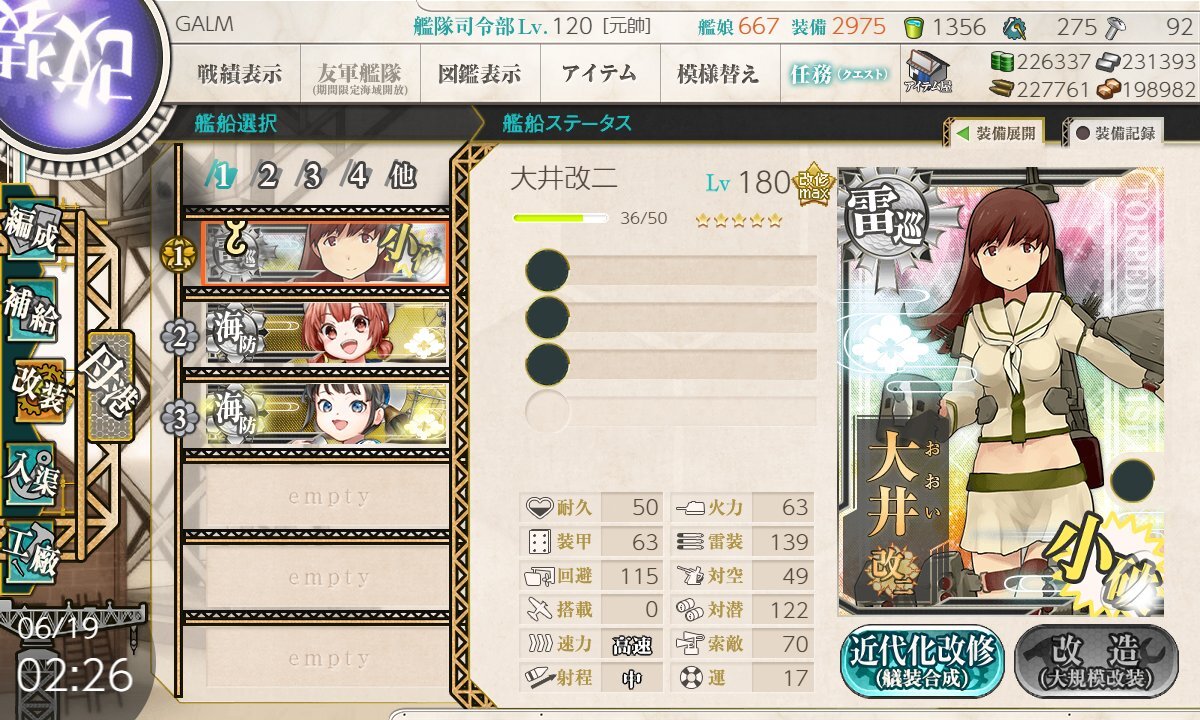1200x720 pixels.
Task: Switch to fleet 2 tab
Action: (x=267, y=177)
